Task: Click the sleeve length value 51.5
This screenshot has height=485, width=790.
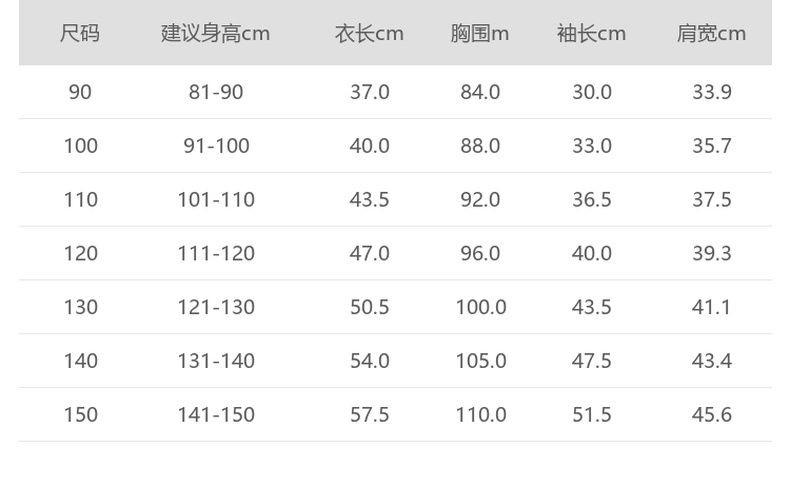Action: pyautogui.click(x=591, y=415)
